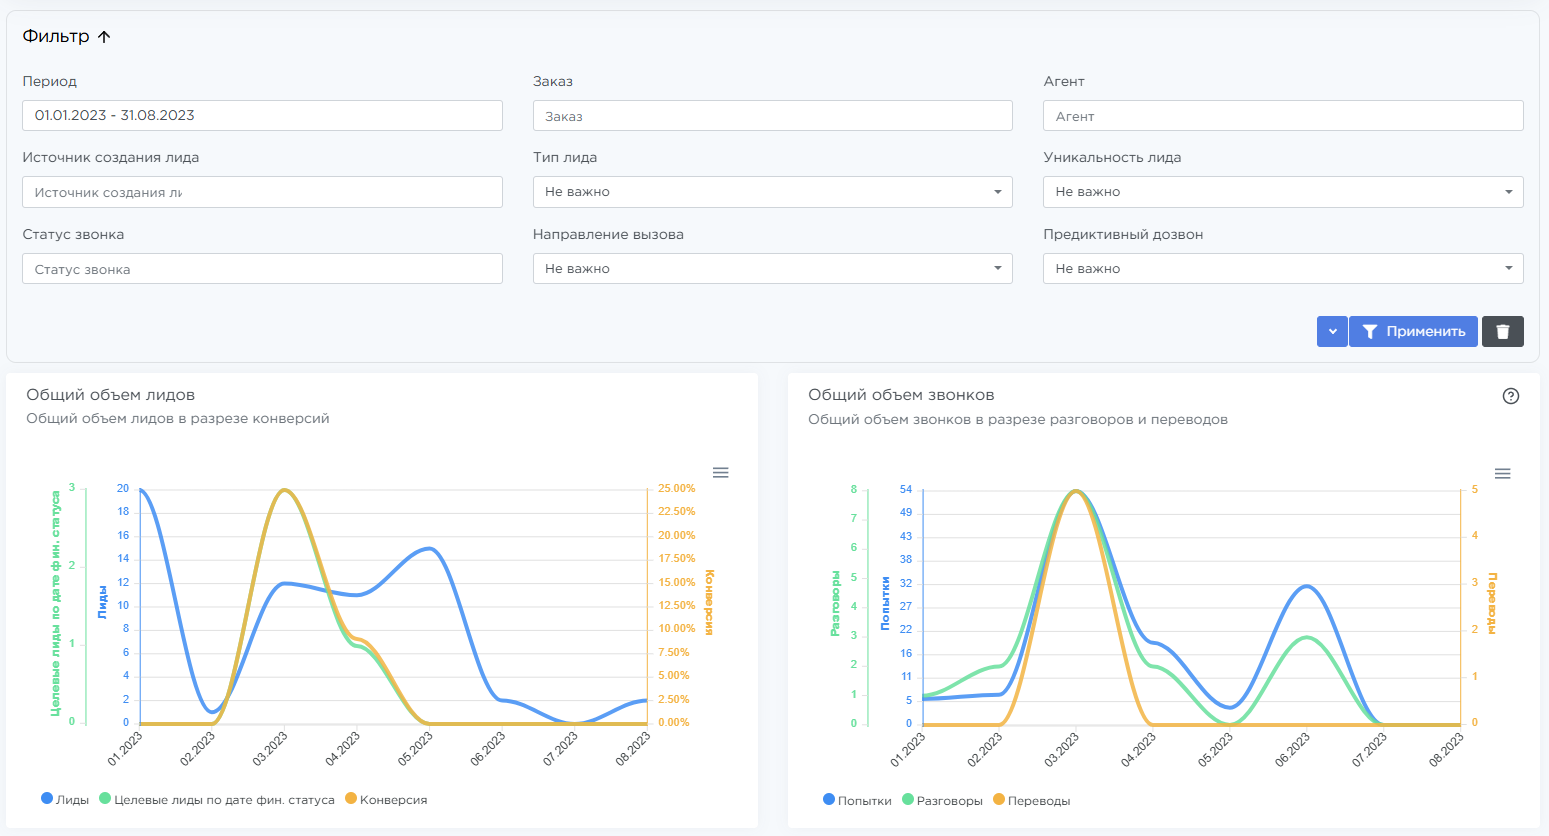Click the Период date range field
The height and width of the screenshot is (836, 1549).
(x=262, y=116)
